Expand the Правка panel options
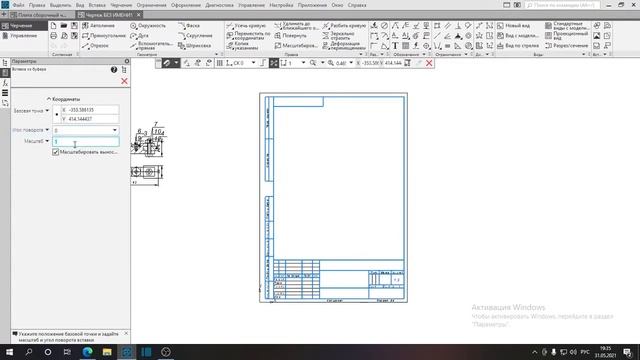The width and height of the screenshot is (640, 360). 361,54
